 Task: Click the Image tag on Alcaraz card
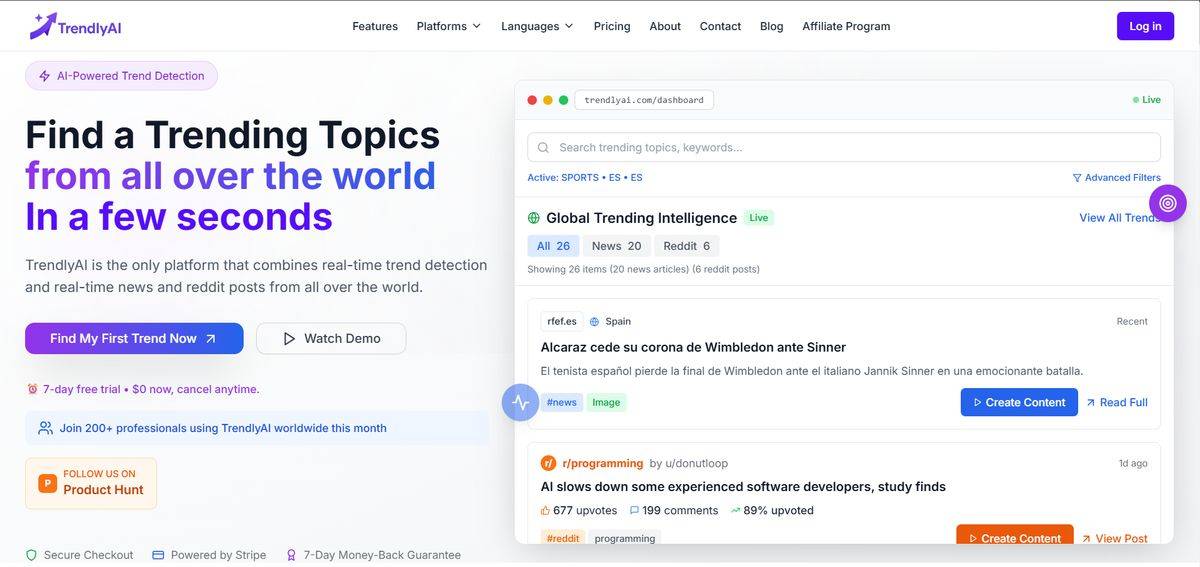(x=606, y=403)
